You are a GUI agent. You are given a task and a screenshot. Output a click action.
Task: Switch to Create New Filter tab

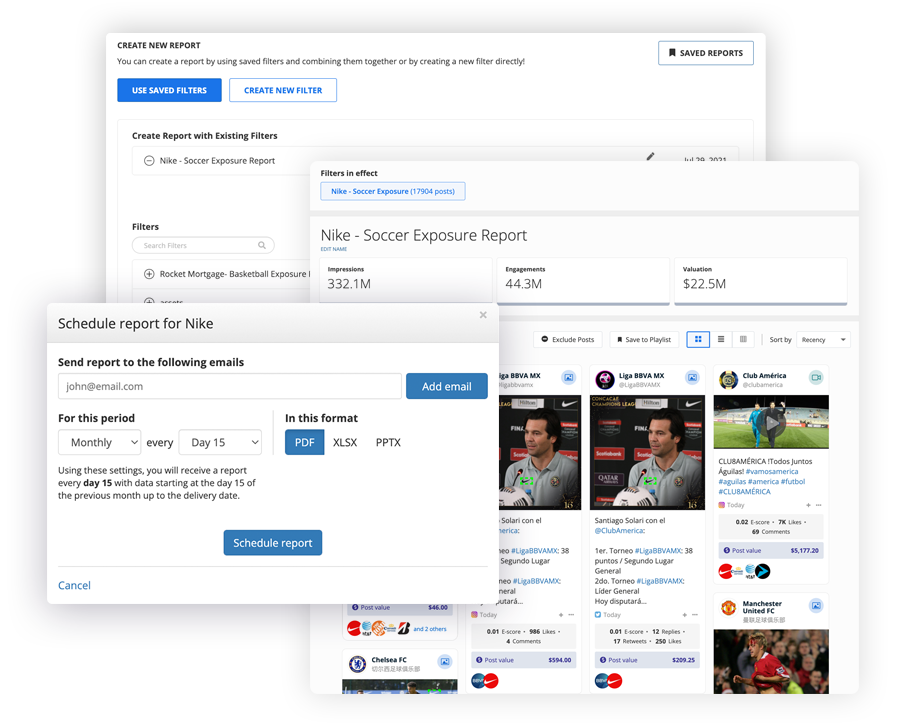click(283, 90)
